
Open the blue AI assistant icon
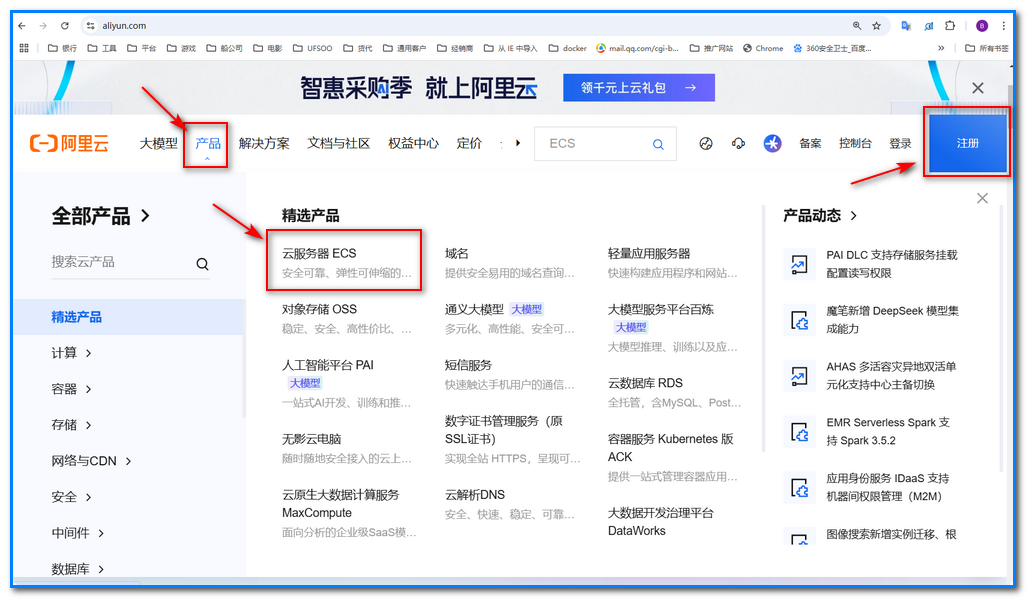click(x=772, y=143)
